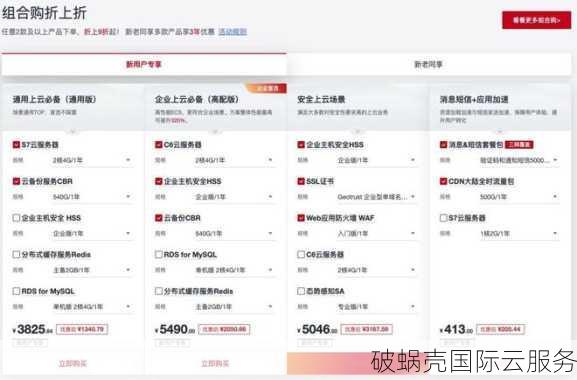The width and height of the screenshot is (577, 380).
Task: Open spec dropdown under 云备份CBR in 企业上云必备
Action: [x=234, y=233]
